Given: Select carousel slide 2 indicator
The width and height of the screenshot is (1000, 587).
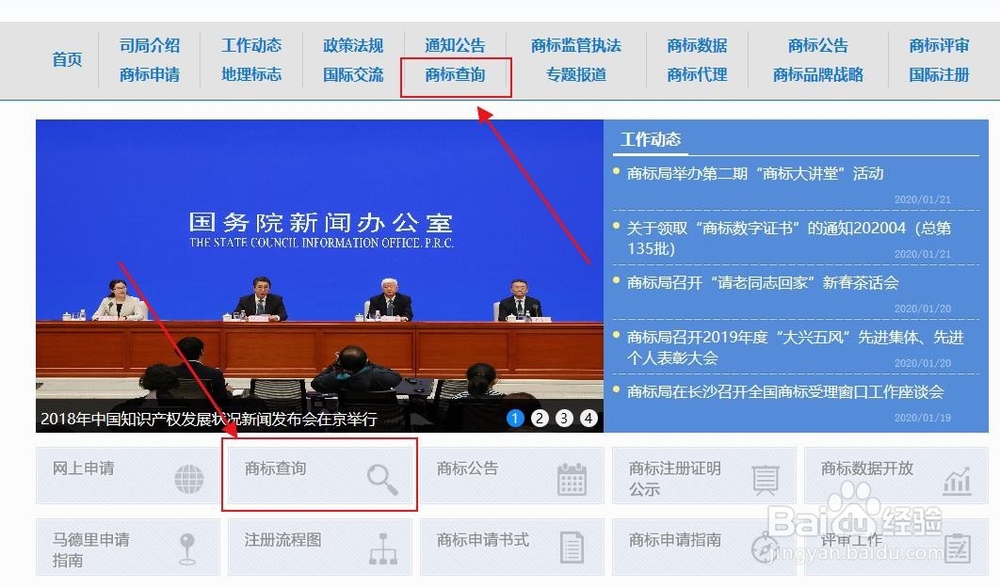Looking at the screenshot, I should coord(540,419).
